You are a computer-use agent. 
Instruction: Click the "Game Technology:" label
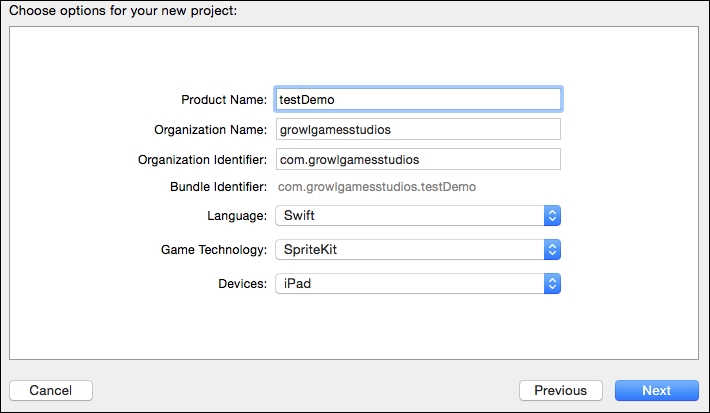(x=214, y=250)
